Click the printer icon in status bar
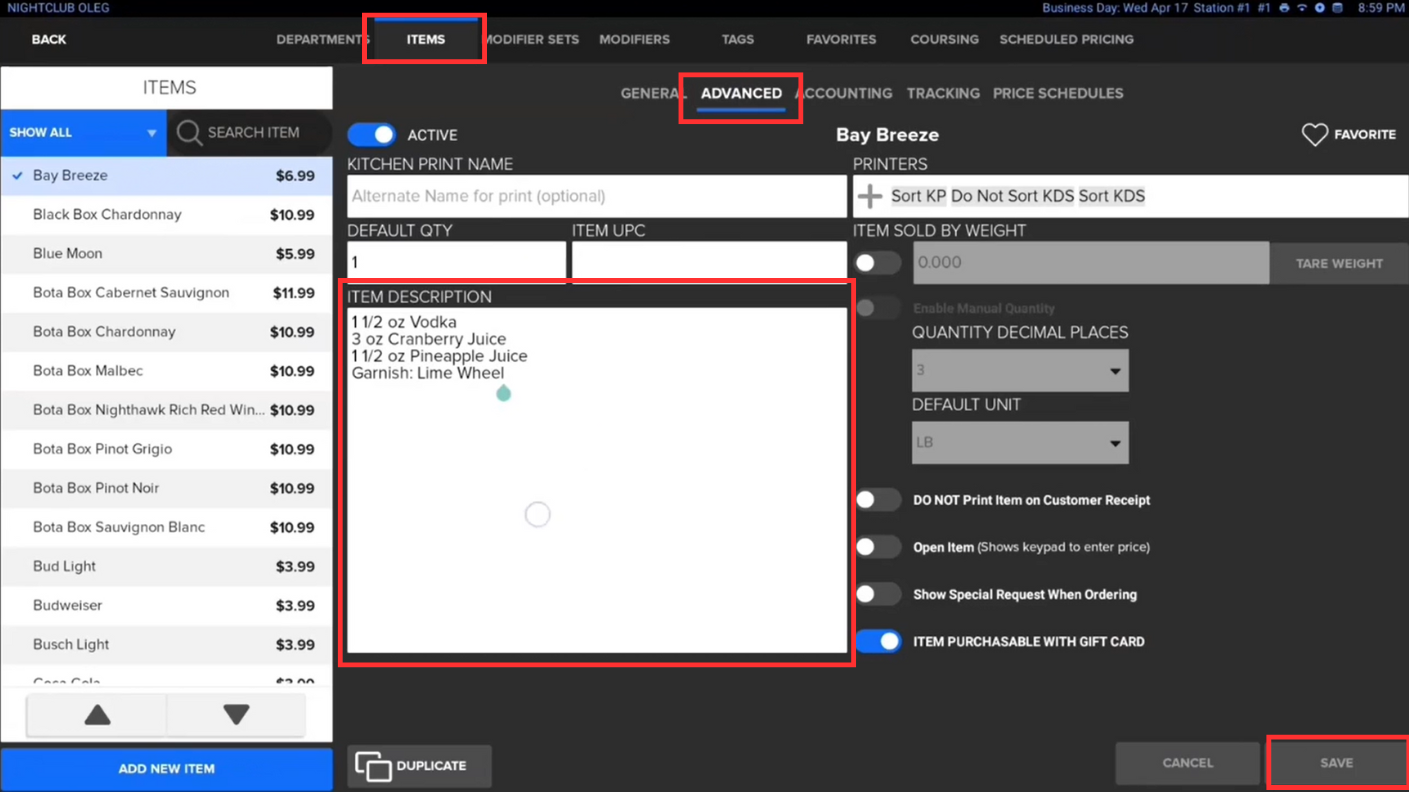1409x792 pixels. click(1284, 8)
